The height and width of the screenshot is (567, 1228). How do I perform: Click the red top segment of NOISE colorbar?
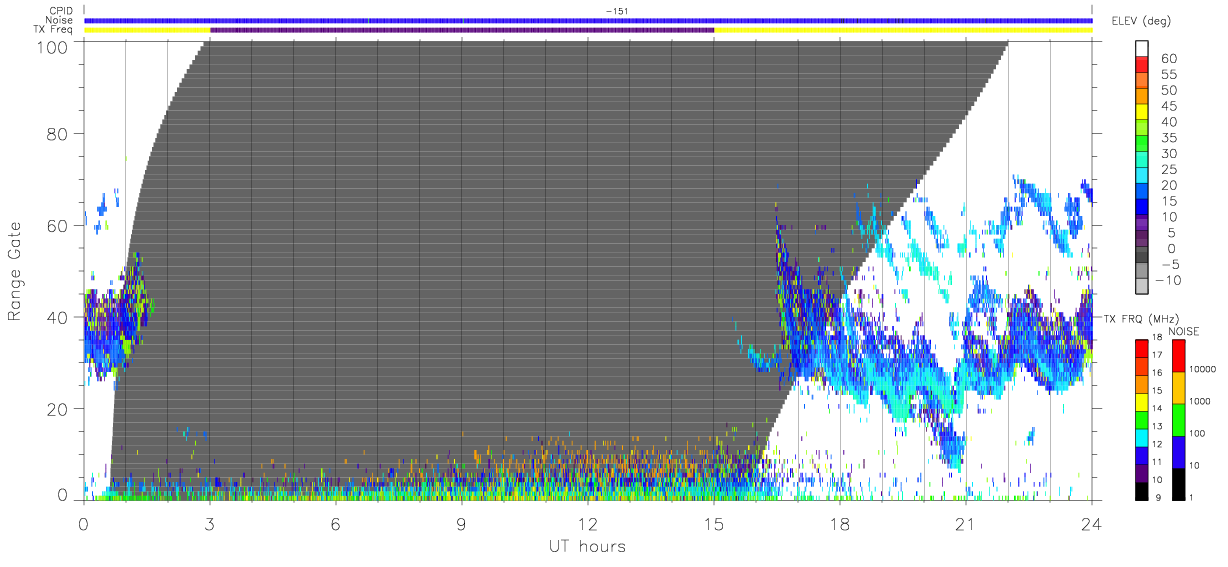(x=1179, y=355)
